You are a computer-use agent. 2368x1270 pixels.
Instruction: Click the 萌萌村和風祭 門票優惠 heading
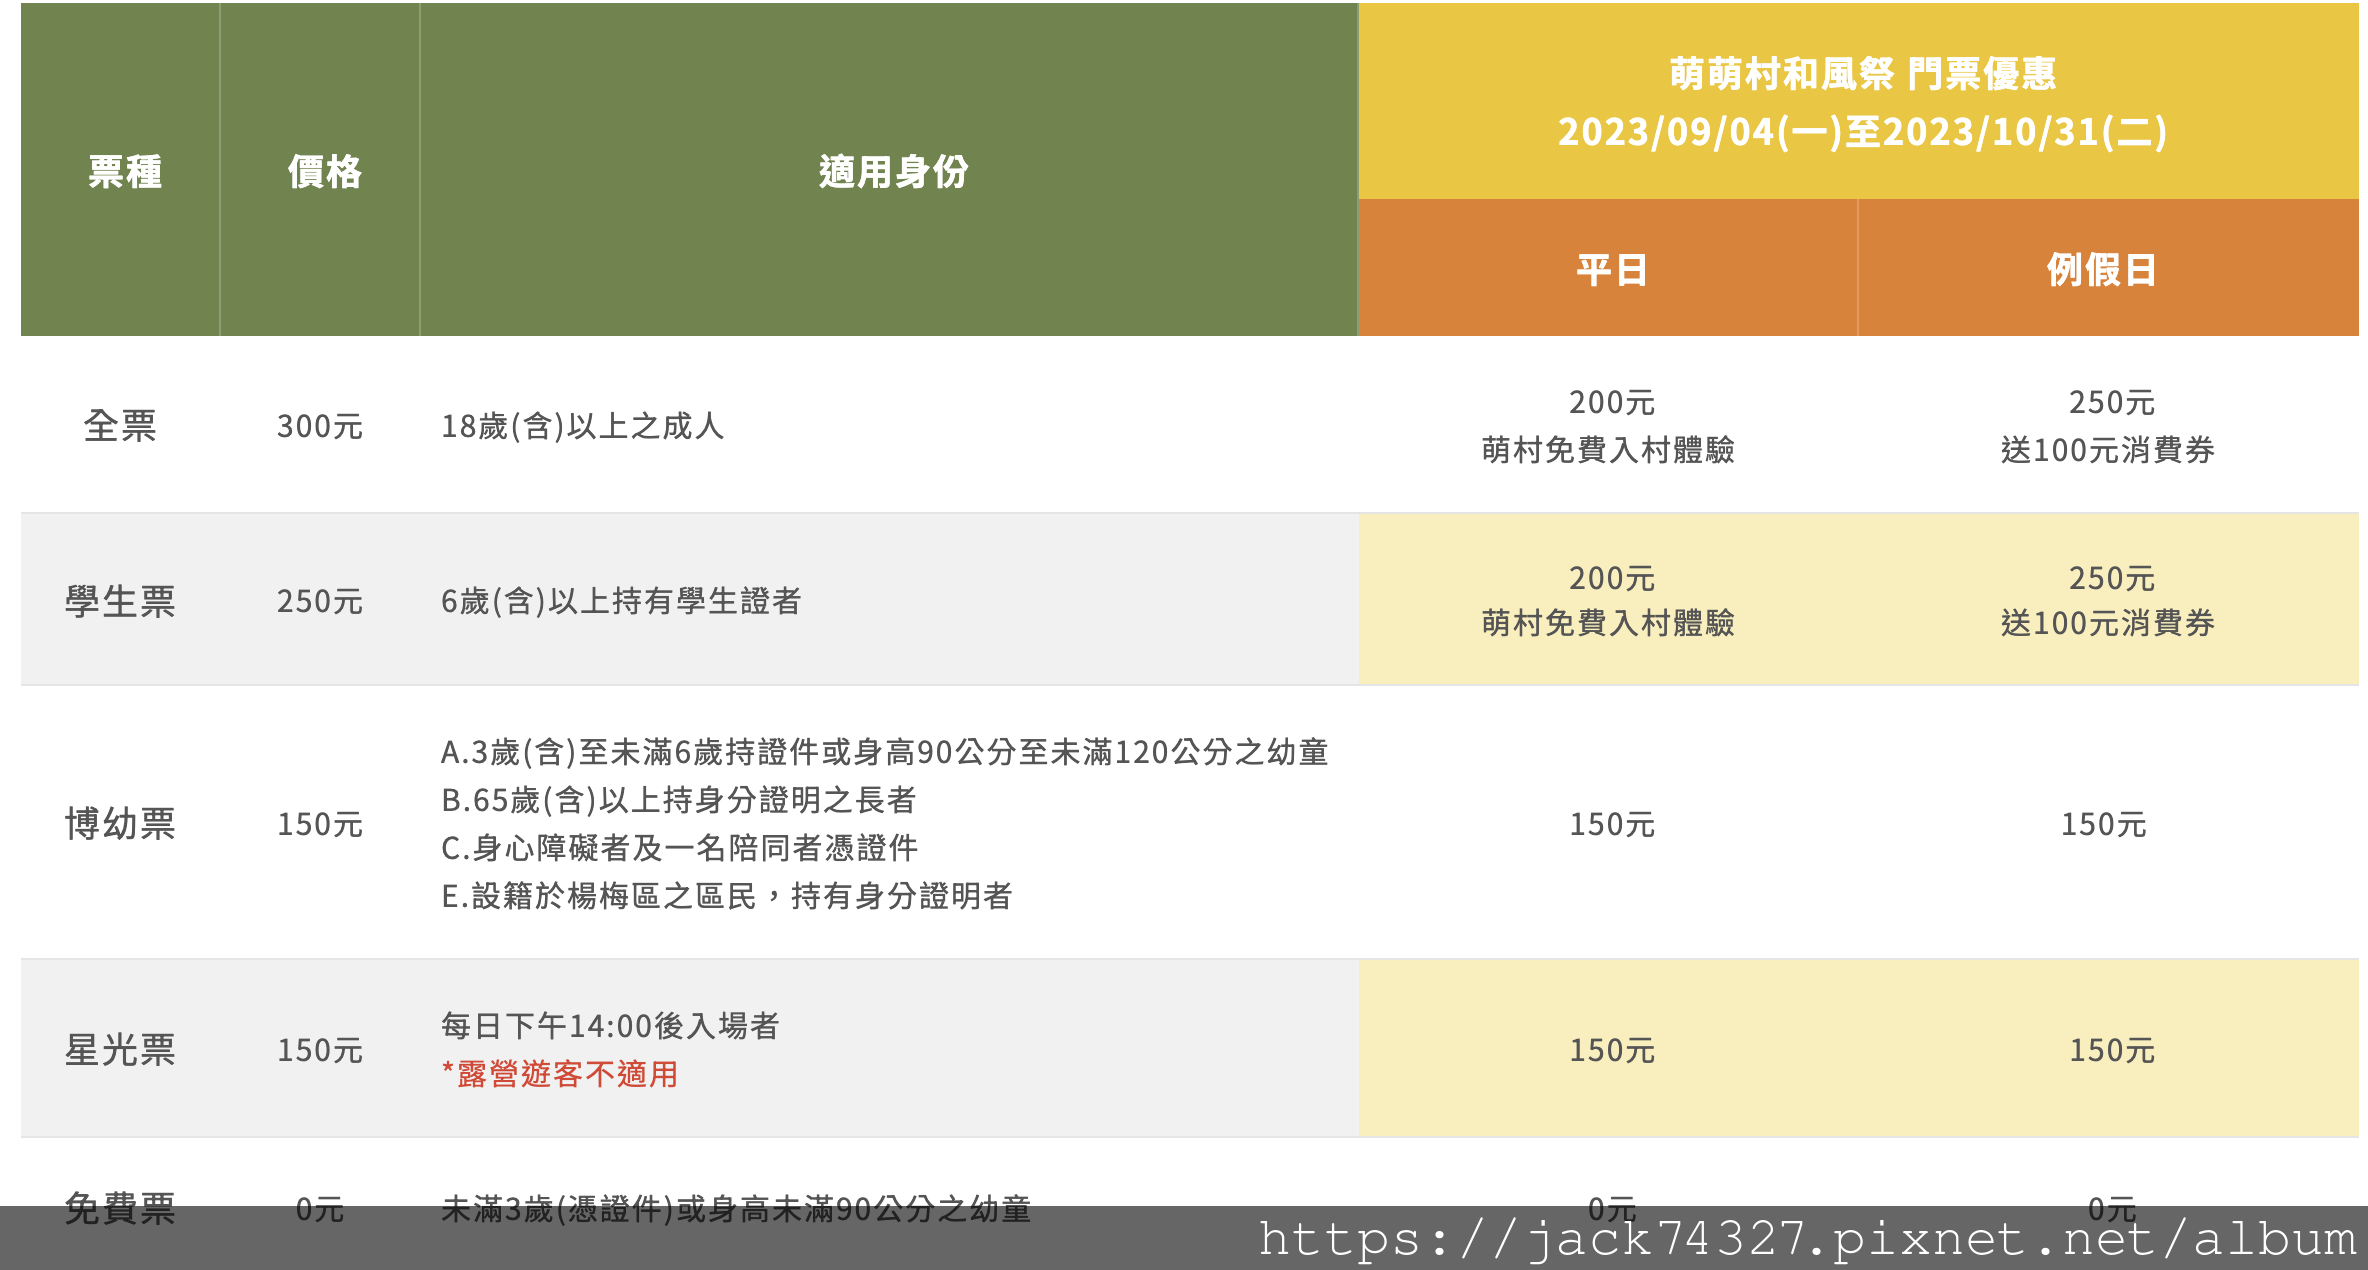click(x=1862, y=74)
